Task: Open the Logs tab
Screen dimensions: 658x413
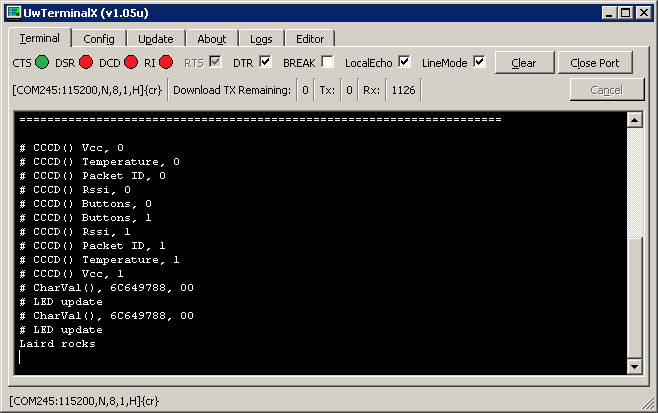Action: (261, 39)
